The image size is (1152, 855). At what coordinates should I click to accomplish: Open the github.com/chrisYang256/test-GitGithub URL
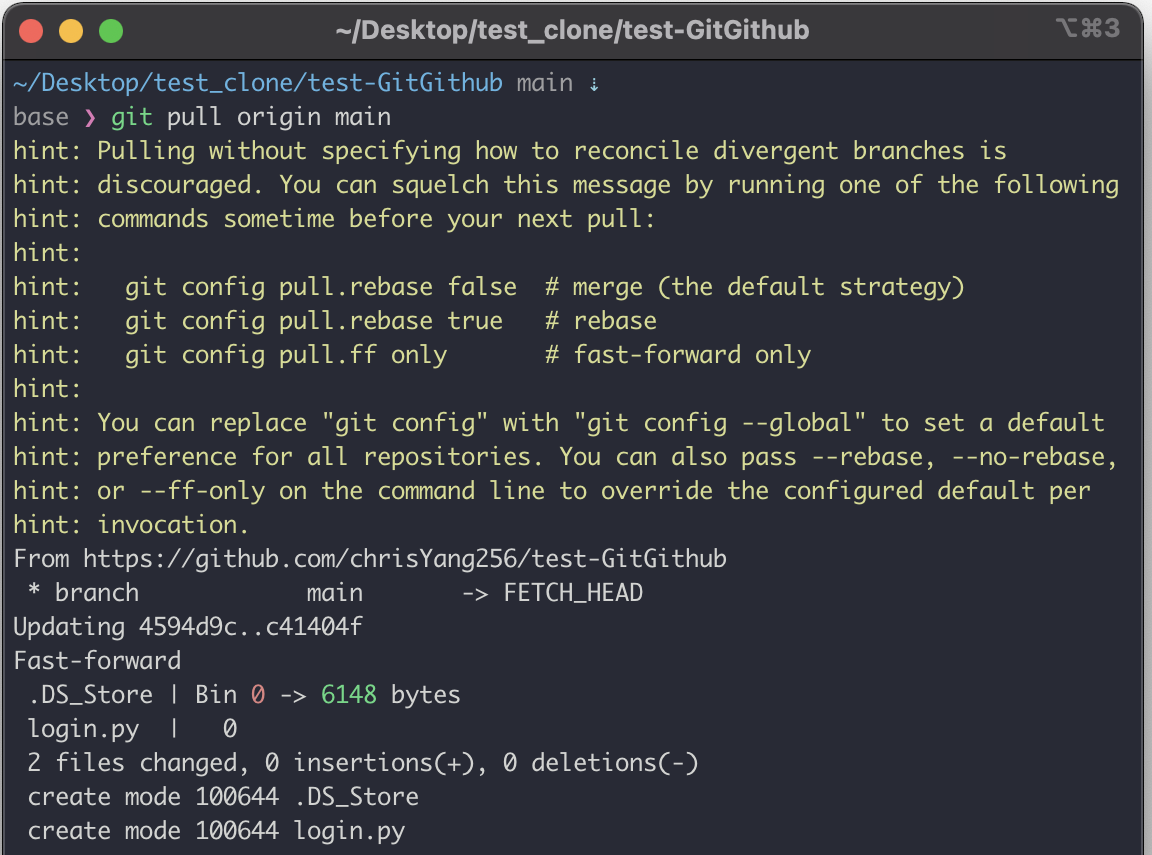click(405, 559)
